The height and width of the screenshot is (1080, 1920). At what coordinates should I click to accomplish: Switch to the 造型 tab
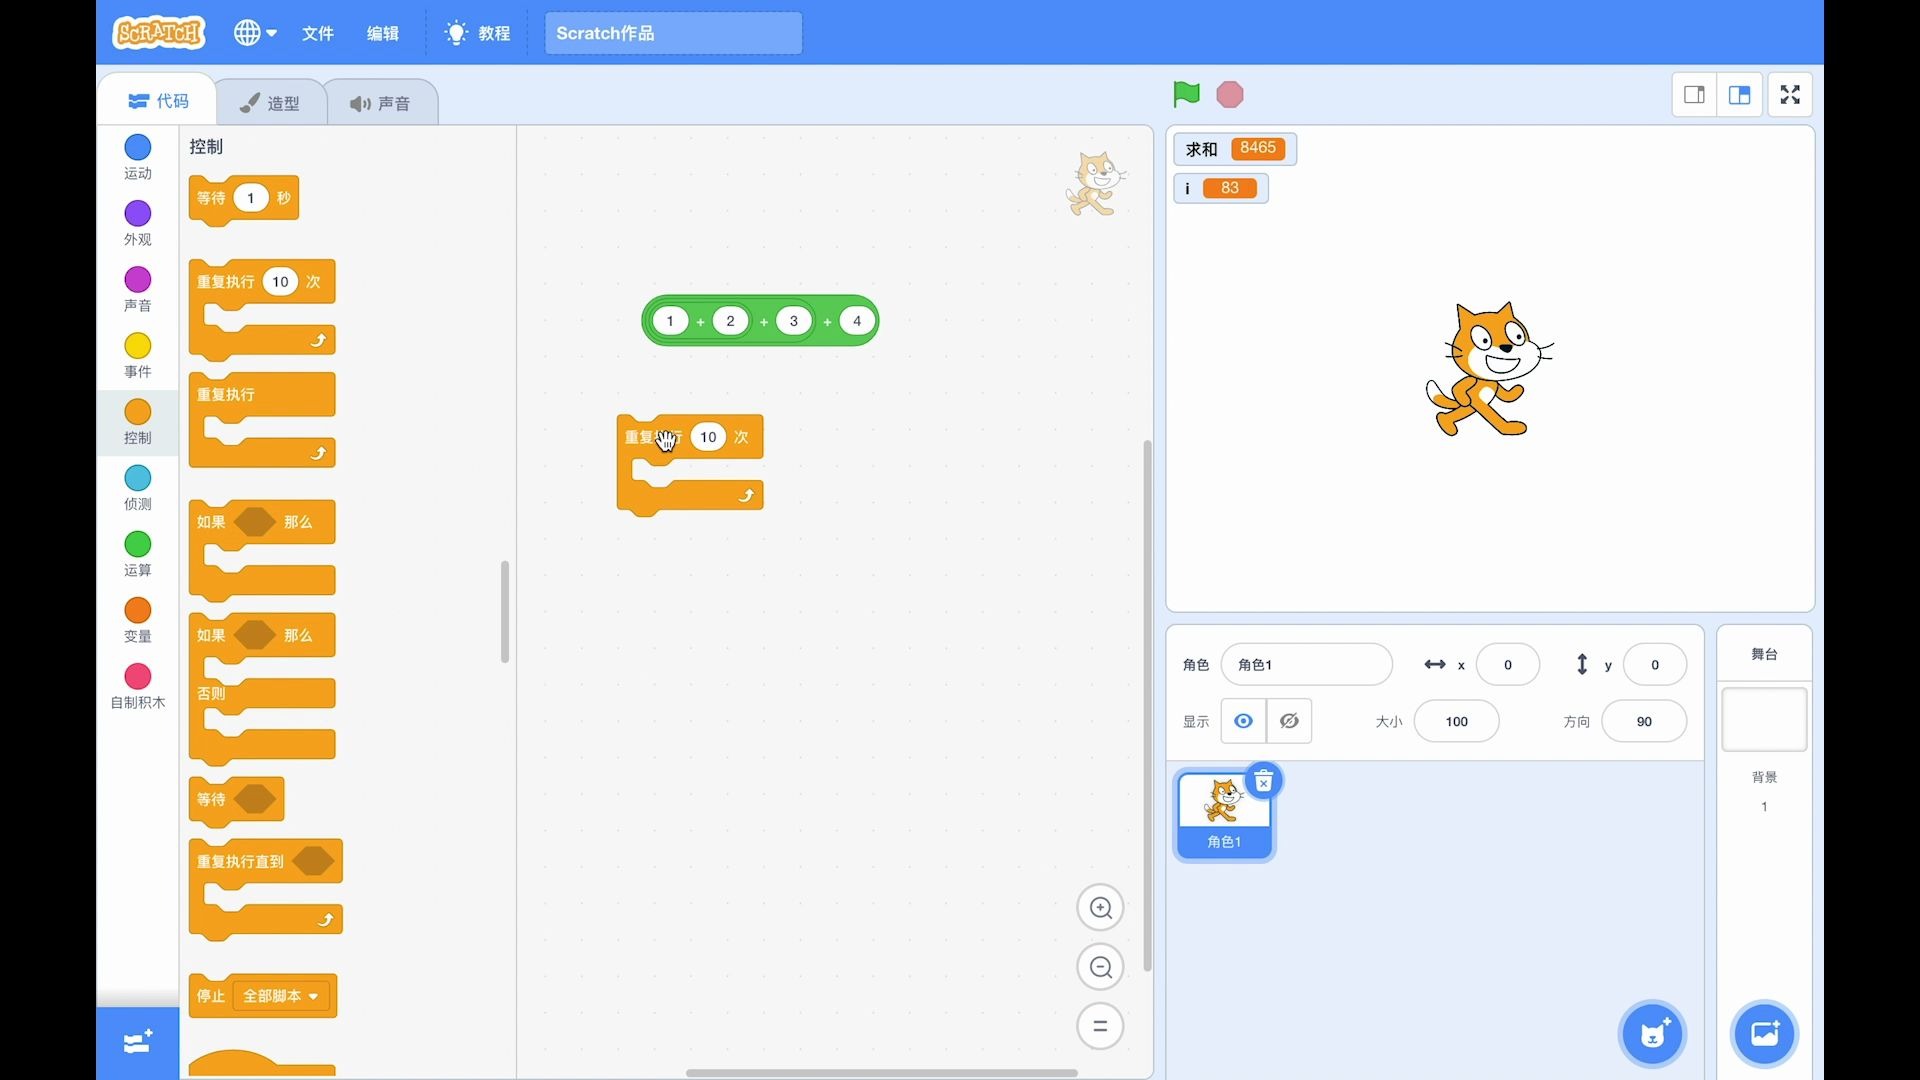click(271, 103)
